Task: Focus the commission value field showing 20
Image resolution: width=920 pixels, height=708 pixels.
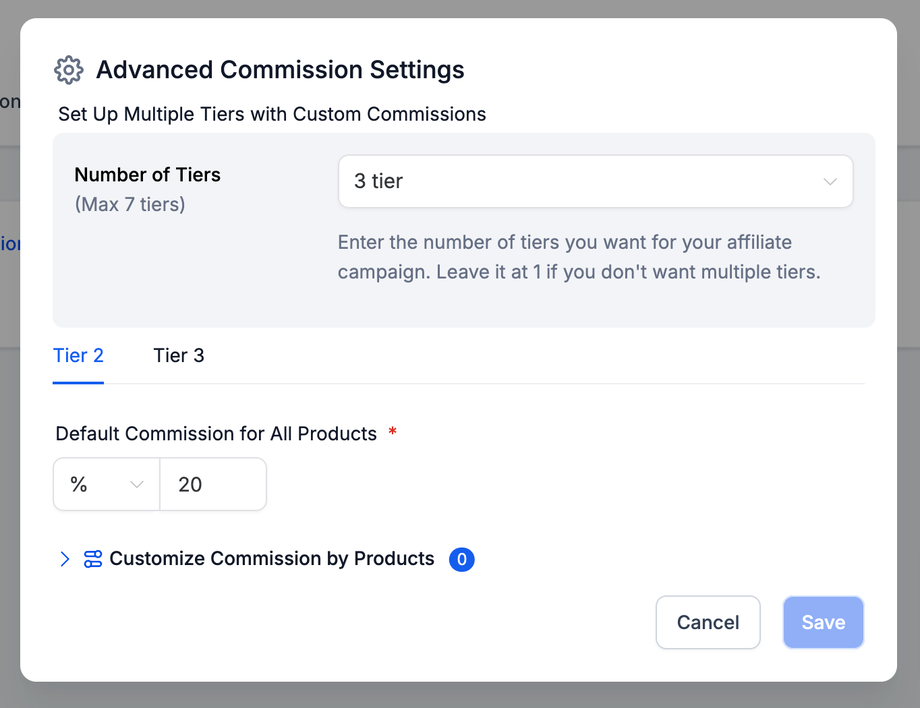Action: point(213,485)
